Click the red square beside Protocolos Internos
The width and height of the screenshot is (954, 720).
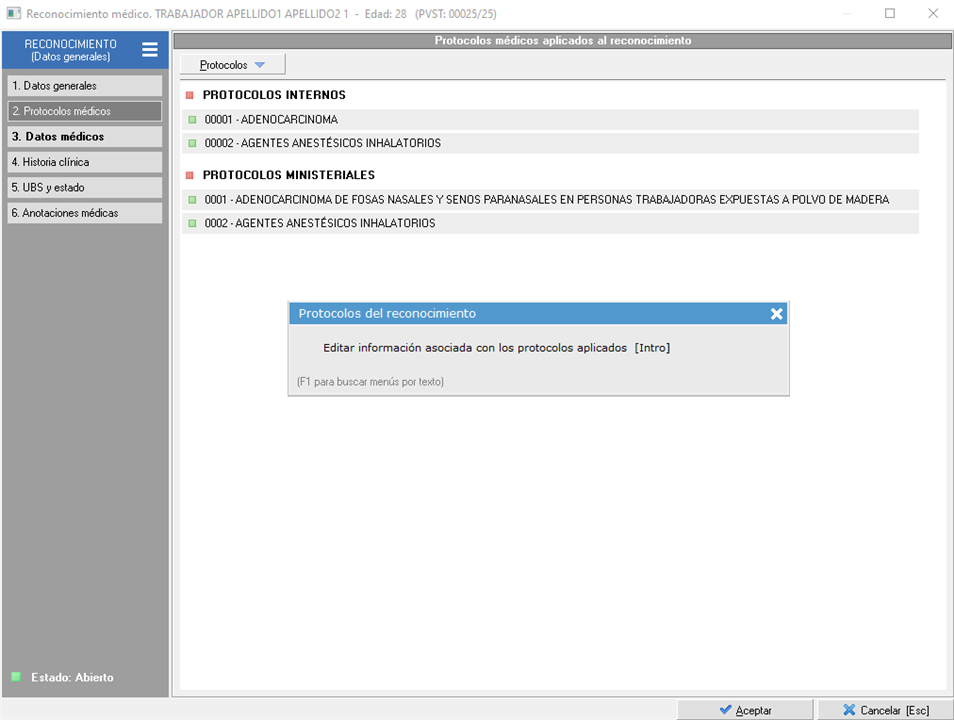tap(189, 95)
